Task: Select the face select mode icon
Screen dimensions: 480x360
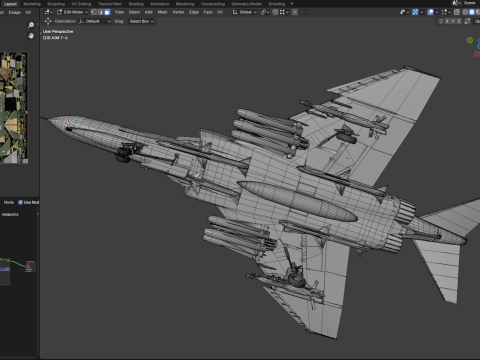Action: (107, 12)
